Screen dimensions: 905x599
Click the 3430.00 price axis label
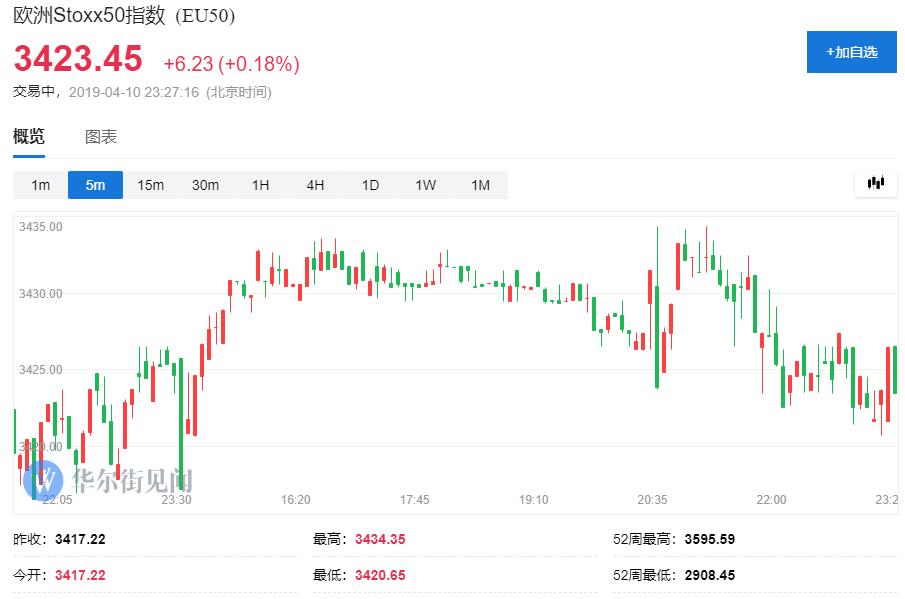(41, 294)
